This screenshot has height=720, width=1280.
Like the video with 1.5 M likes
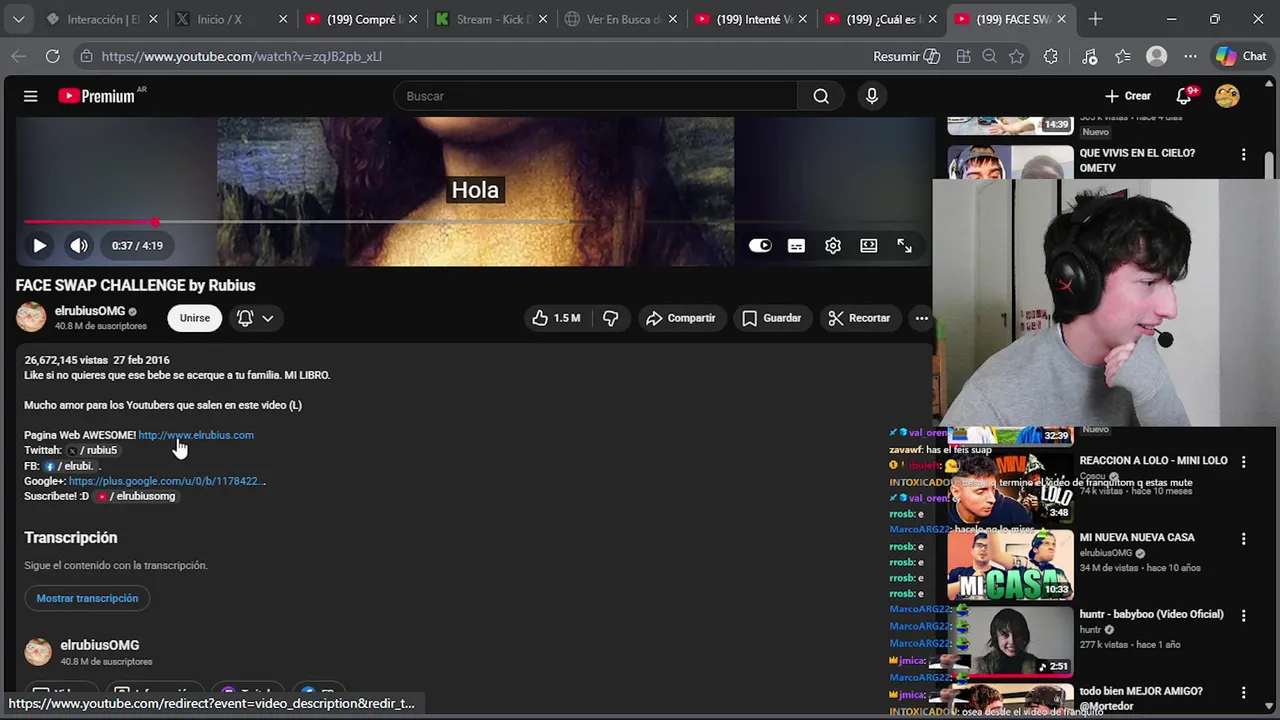tap(556, 318)
